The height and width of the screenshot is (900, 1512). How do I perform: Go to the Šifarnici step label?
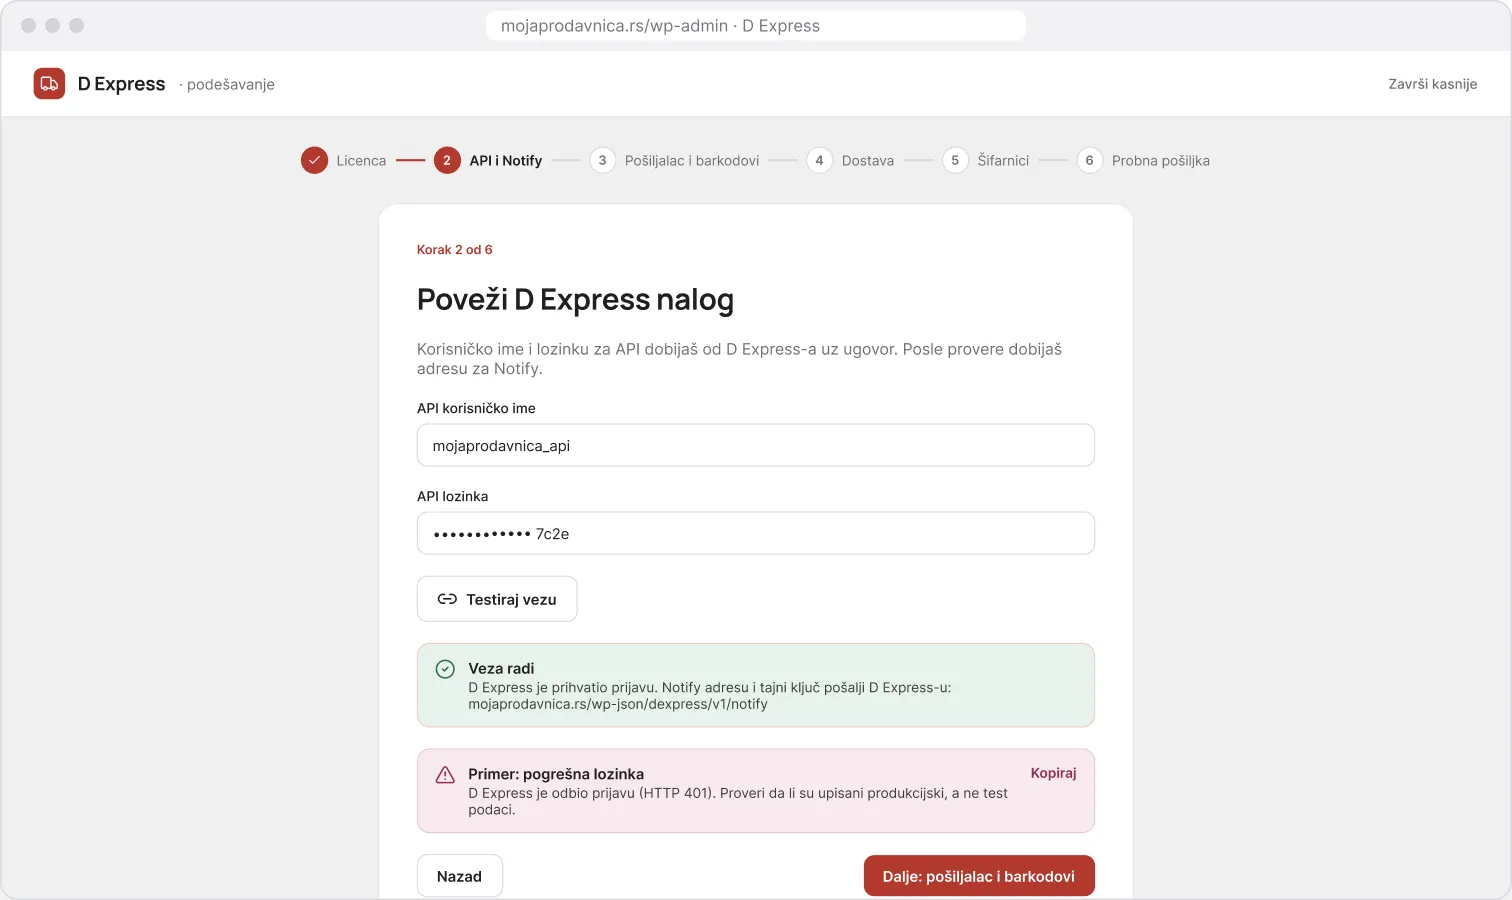click(x=1003, y=161)
